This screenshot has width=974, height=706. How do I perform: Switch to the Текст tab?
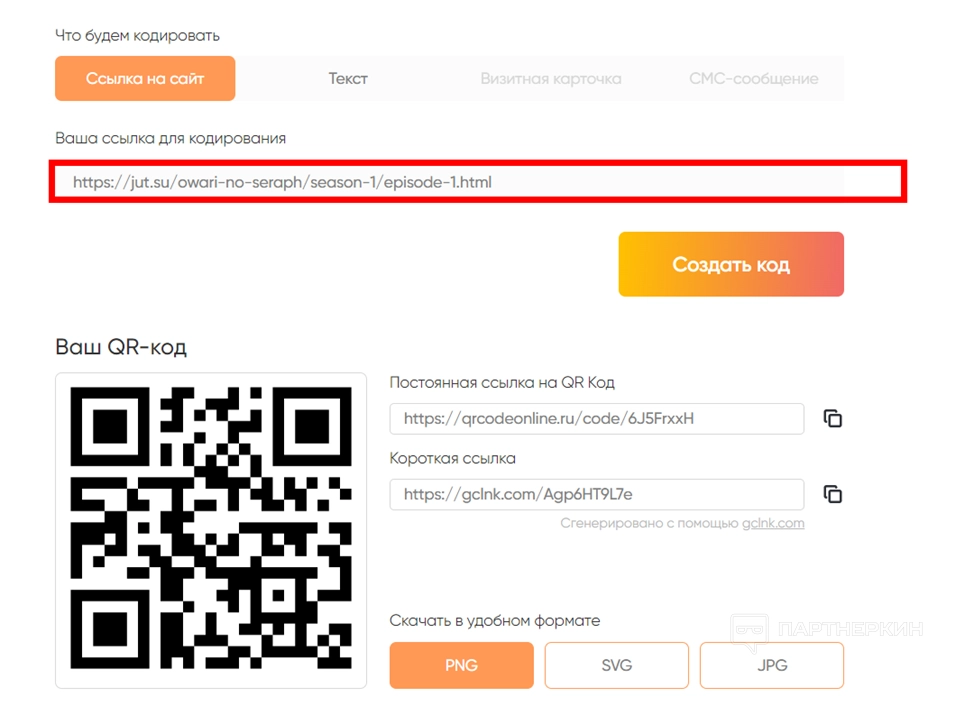point(348,78)
